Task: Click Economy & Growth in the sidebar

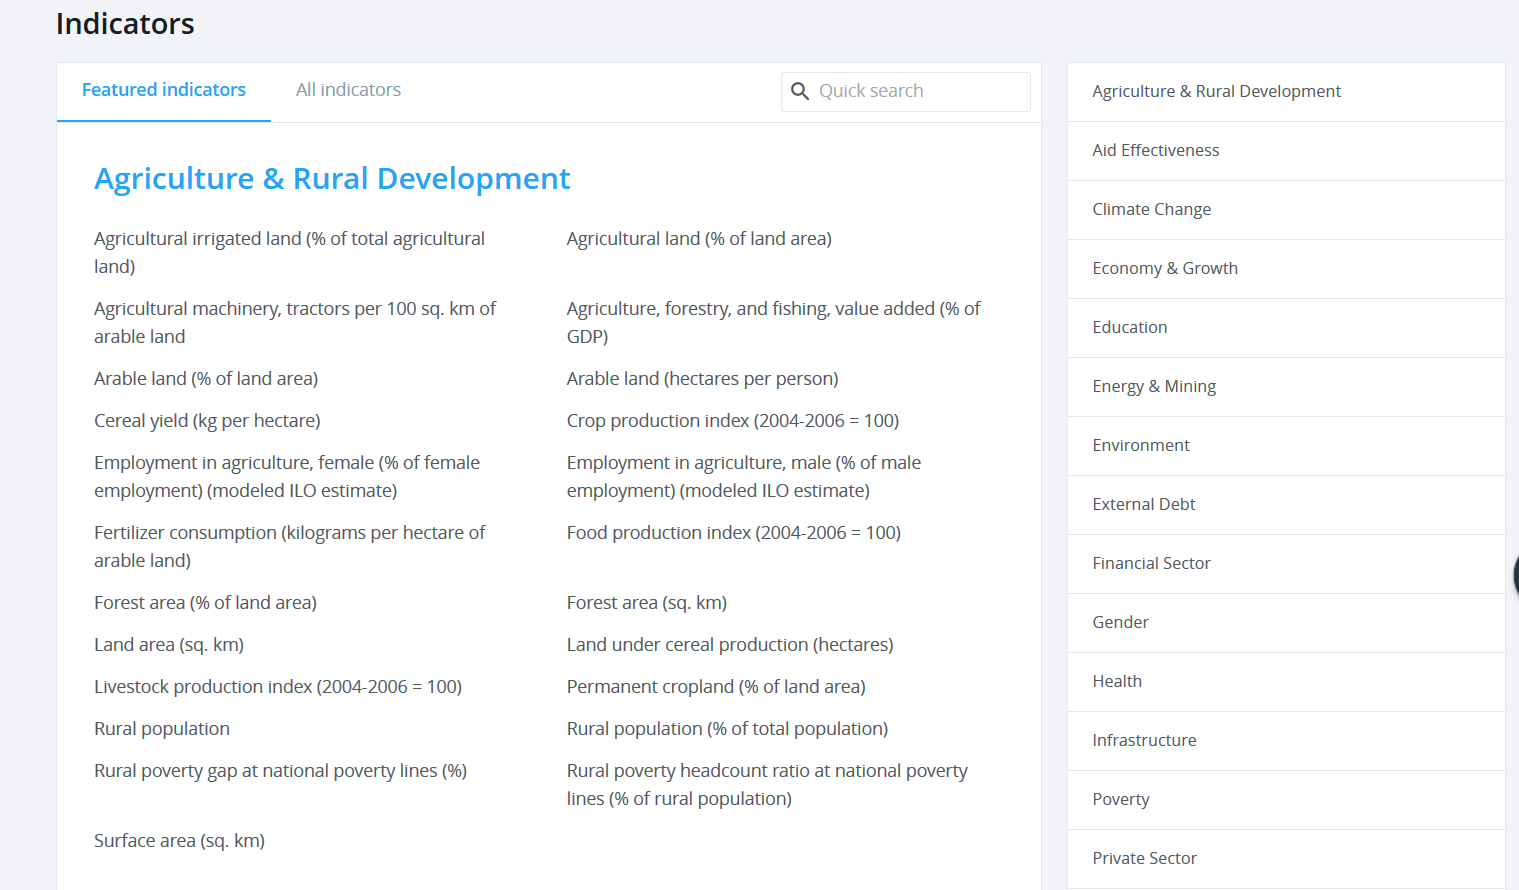Action: point(1165,268)
